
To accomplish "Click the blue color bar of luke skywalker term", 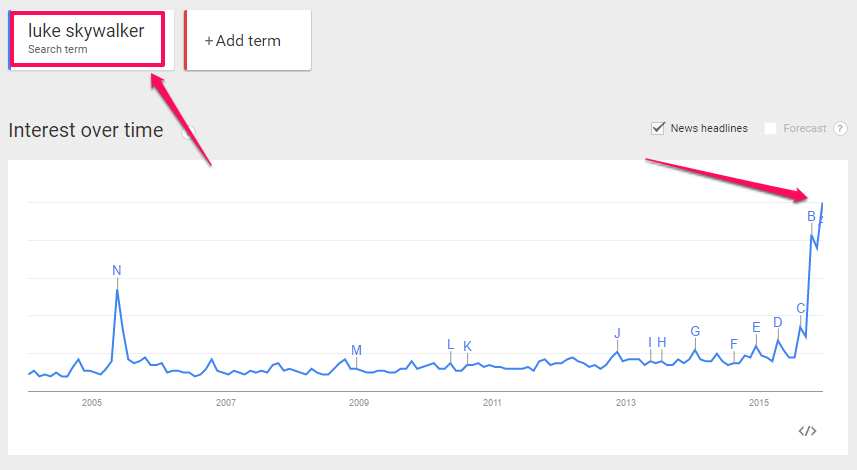I will tap(9, 40).
